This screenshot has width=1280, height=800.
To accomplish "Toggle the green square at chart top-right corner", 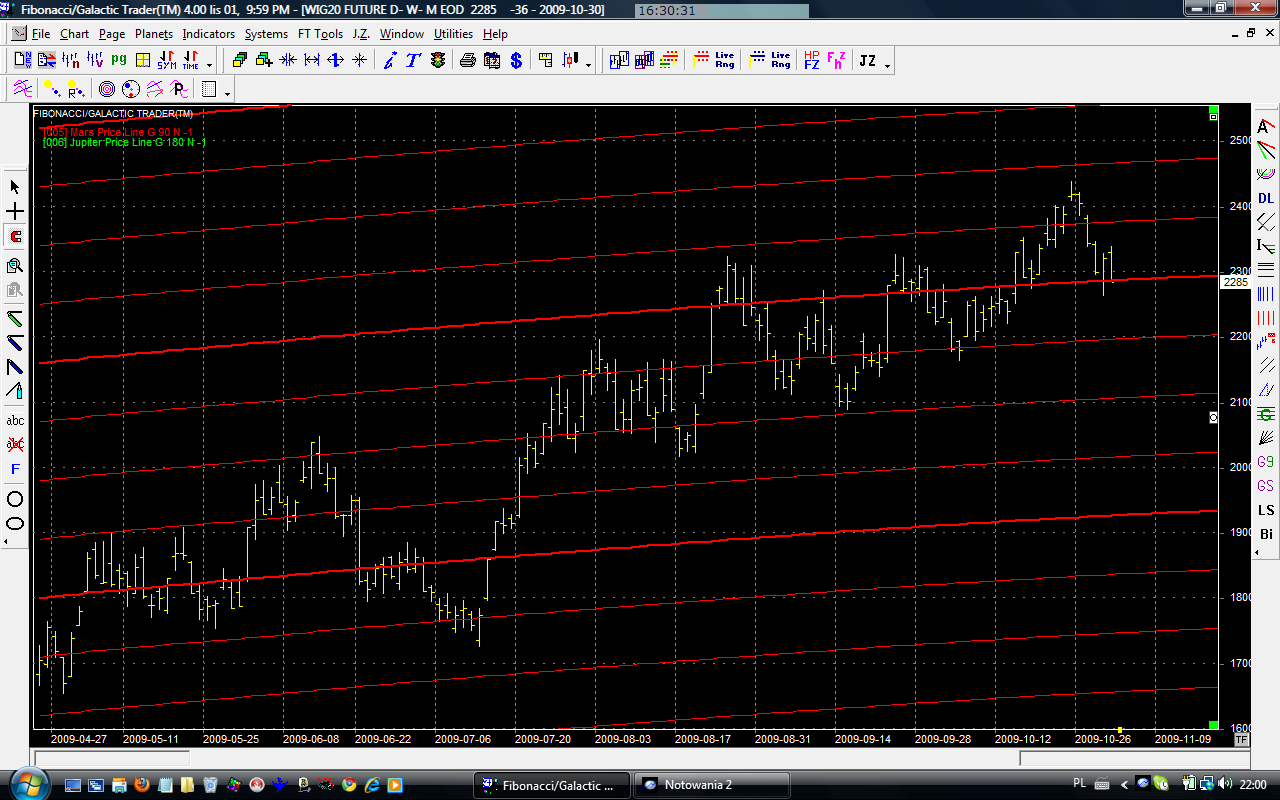I will (1213, 108).
